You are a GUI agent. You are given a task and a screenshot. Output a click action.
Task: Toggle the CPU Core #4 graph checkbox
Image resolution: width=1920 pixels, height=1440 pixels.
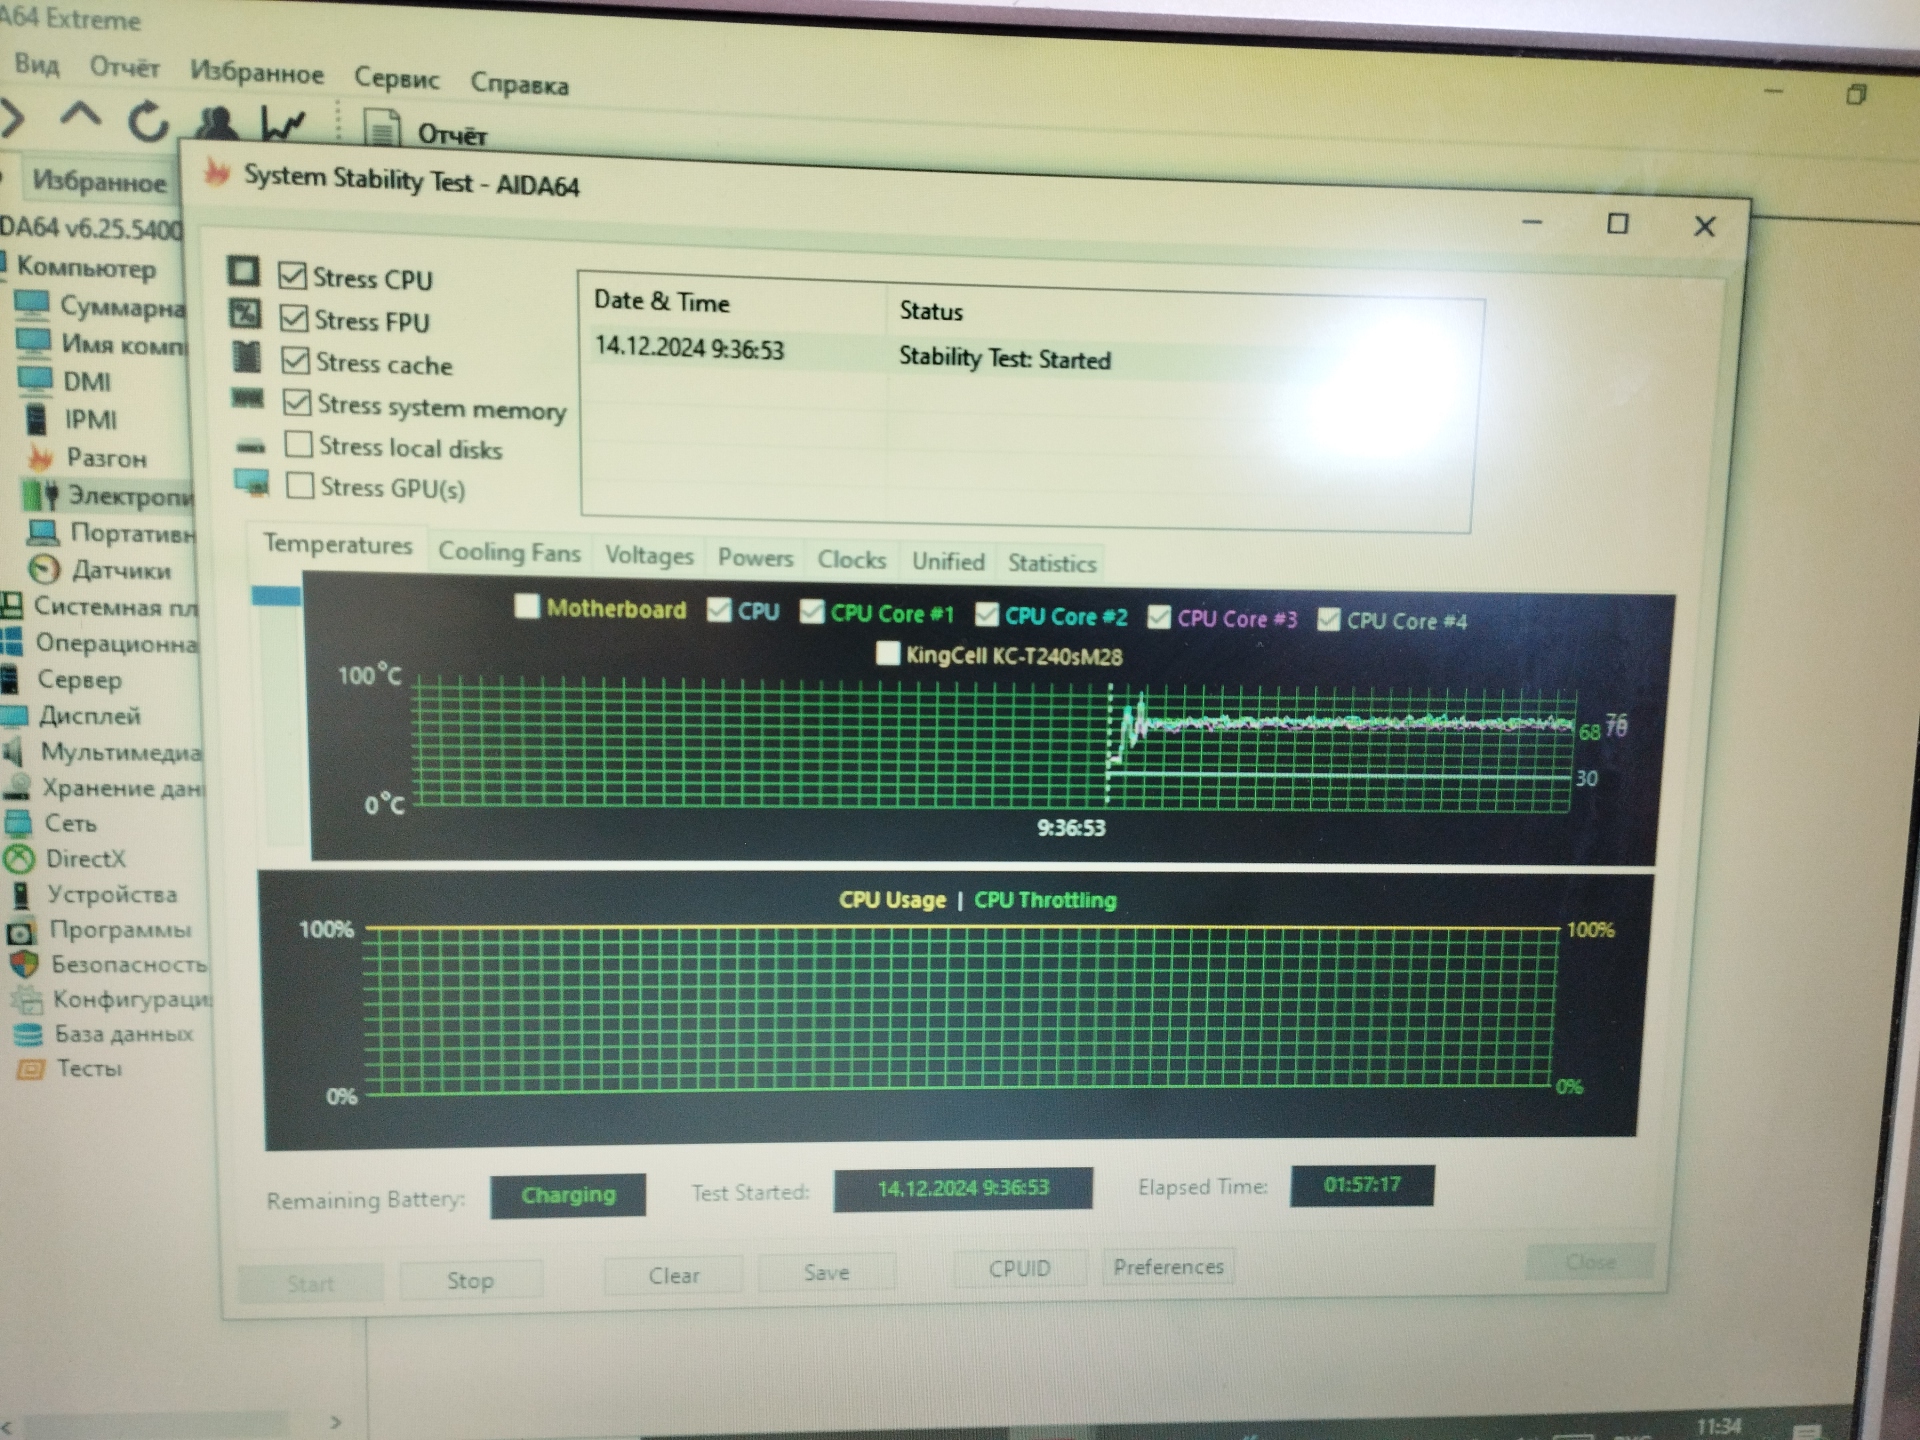click(1328, 619)
